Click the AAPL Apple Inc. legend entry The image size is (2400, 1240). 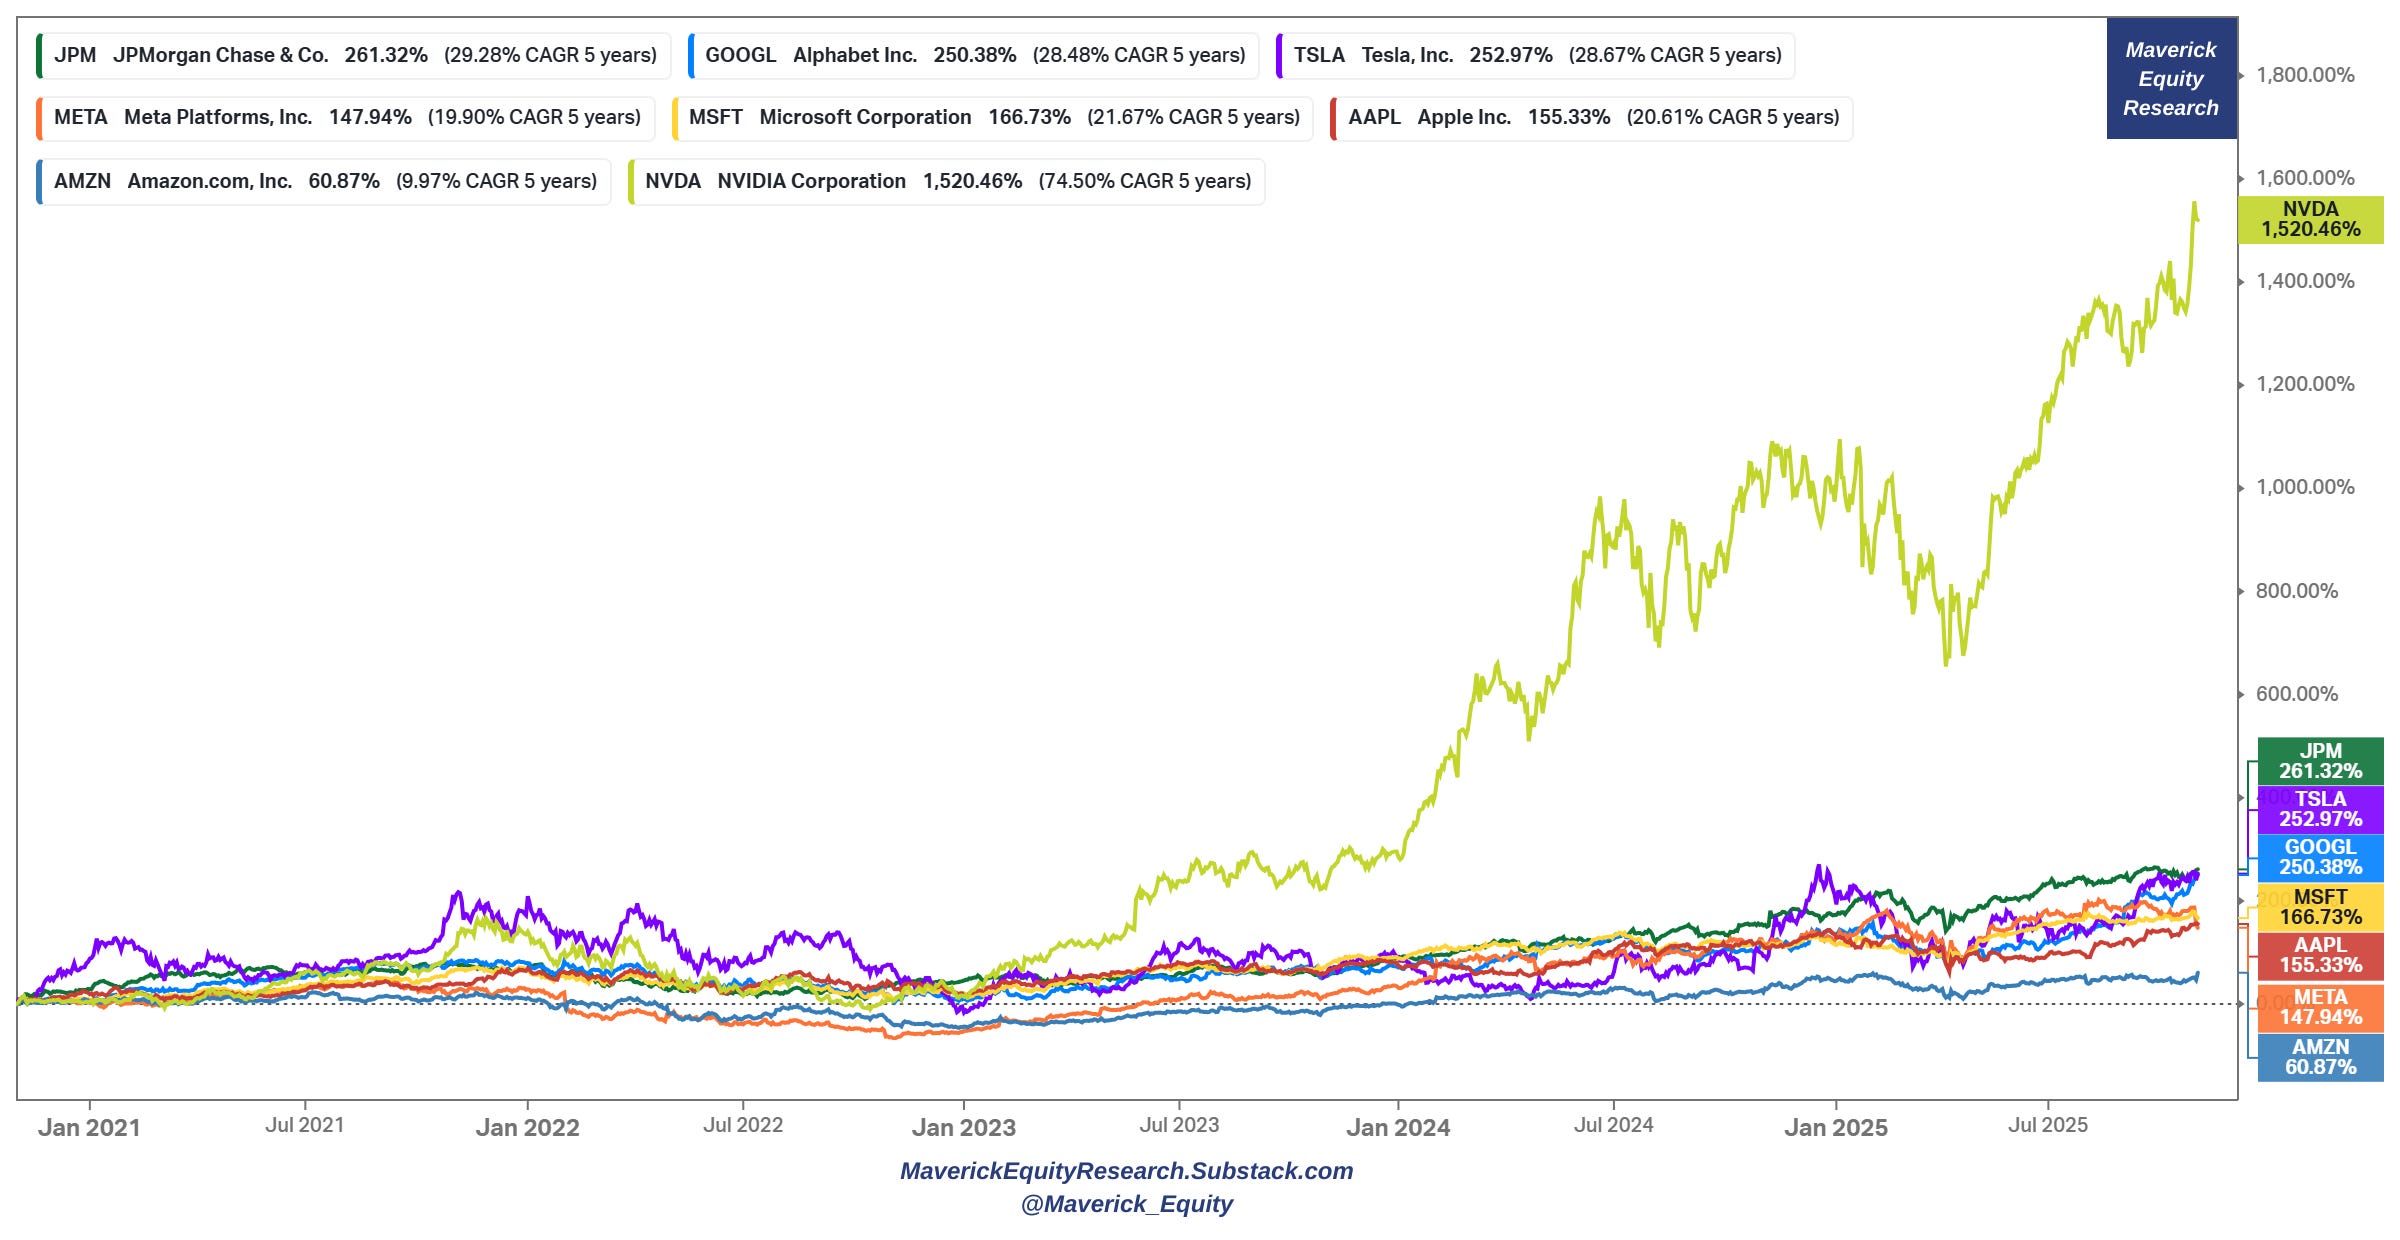(x=1592, y=118)
